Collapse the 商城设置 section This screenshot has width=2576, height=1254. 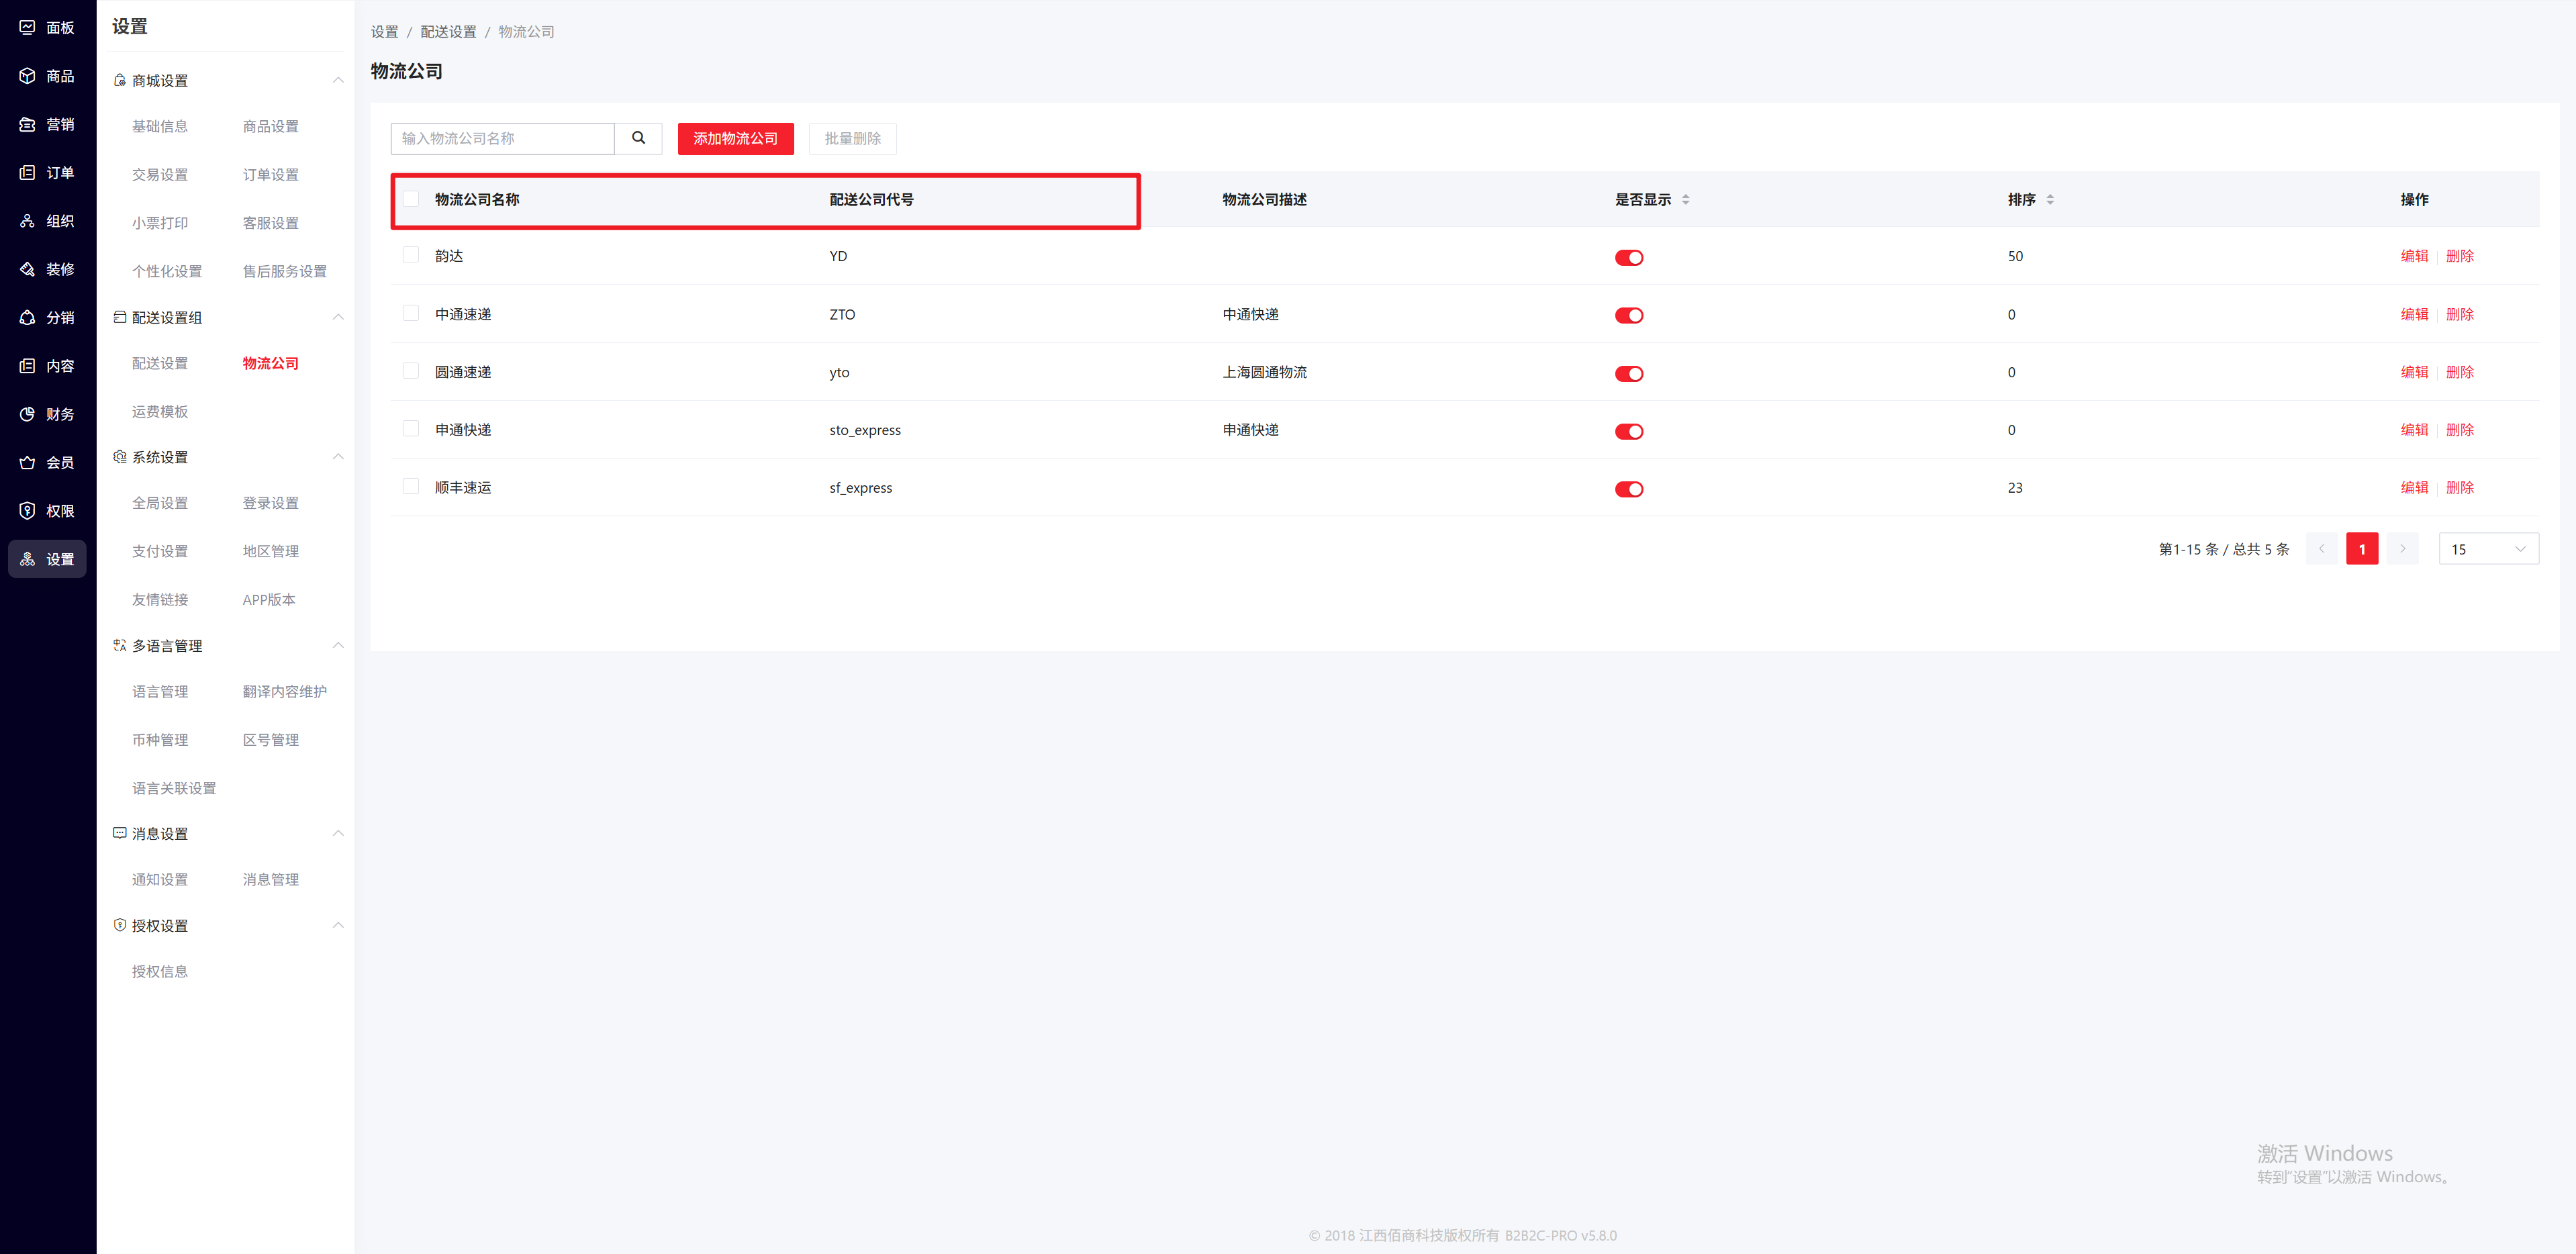tap(338, 80)
